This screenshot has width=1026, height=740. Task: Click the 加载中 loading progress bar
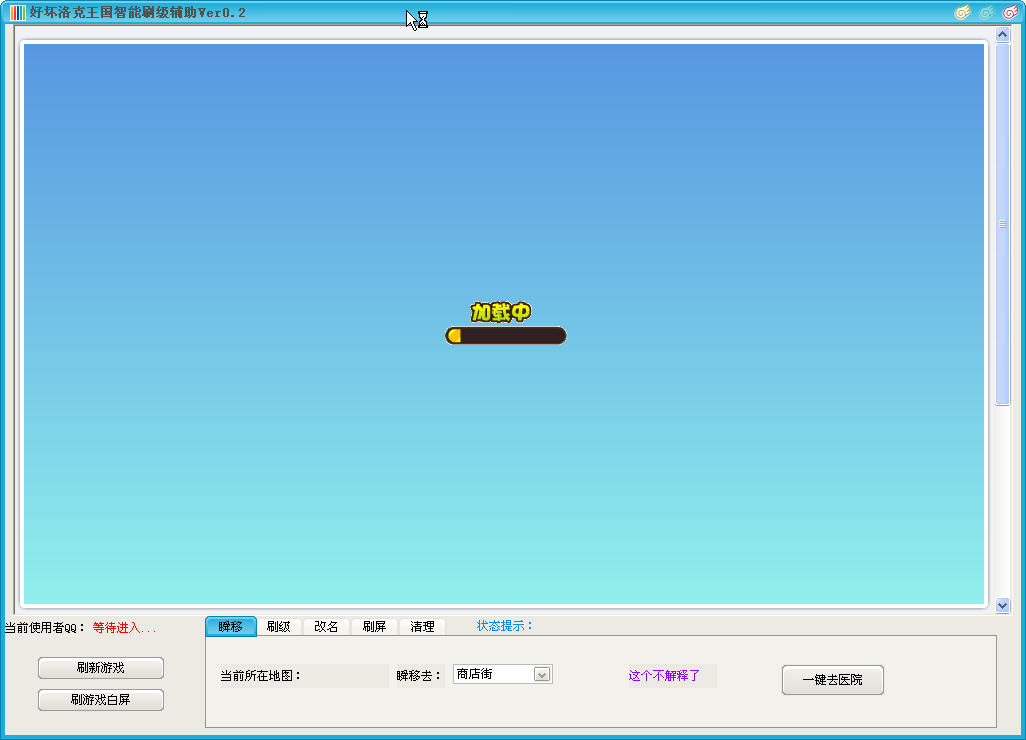tap(506, 336)
